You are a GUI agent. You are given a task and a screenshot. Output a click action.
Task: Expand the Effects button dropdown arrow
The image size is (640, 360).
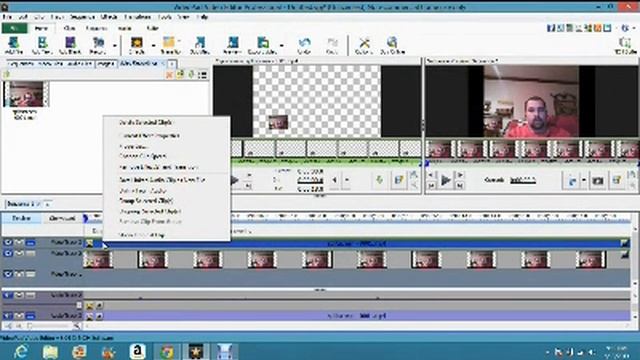tap(153, 45)
